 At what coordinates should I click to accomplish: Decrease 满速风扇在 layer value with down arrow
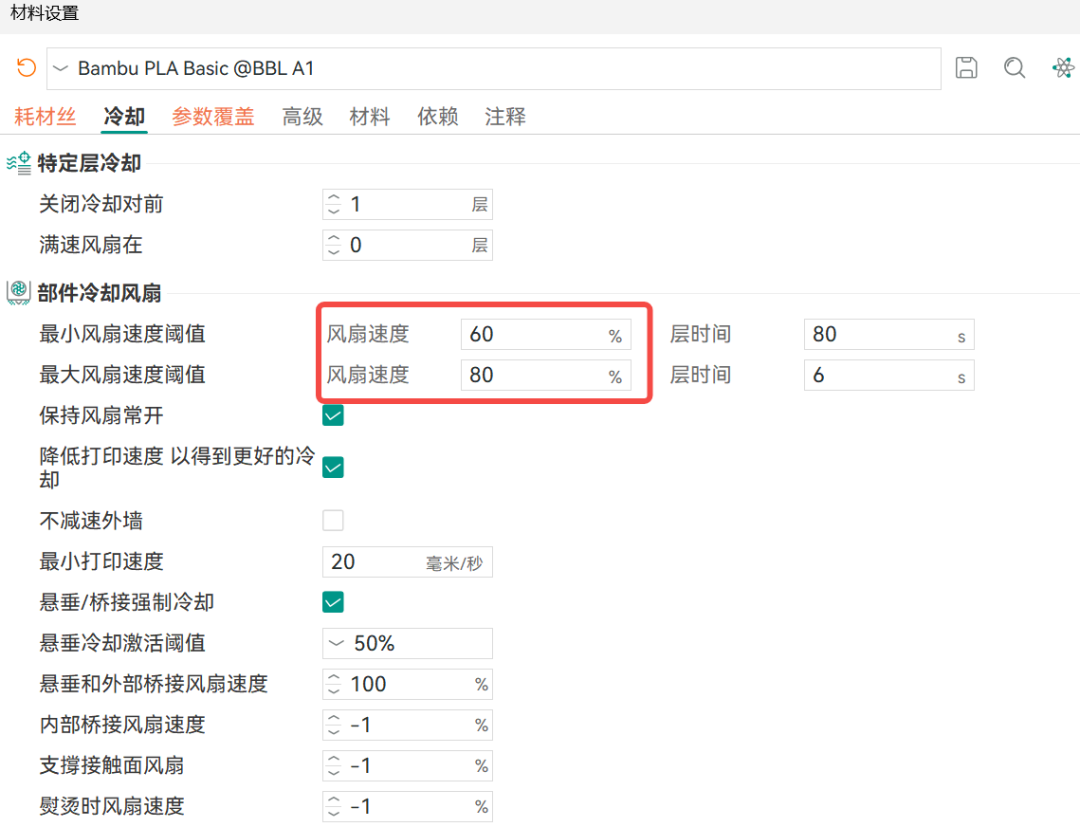tap(334, 251)
